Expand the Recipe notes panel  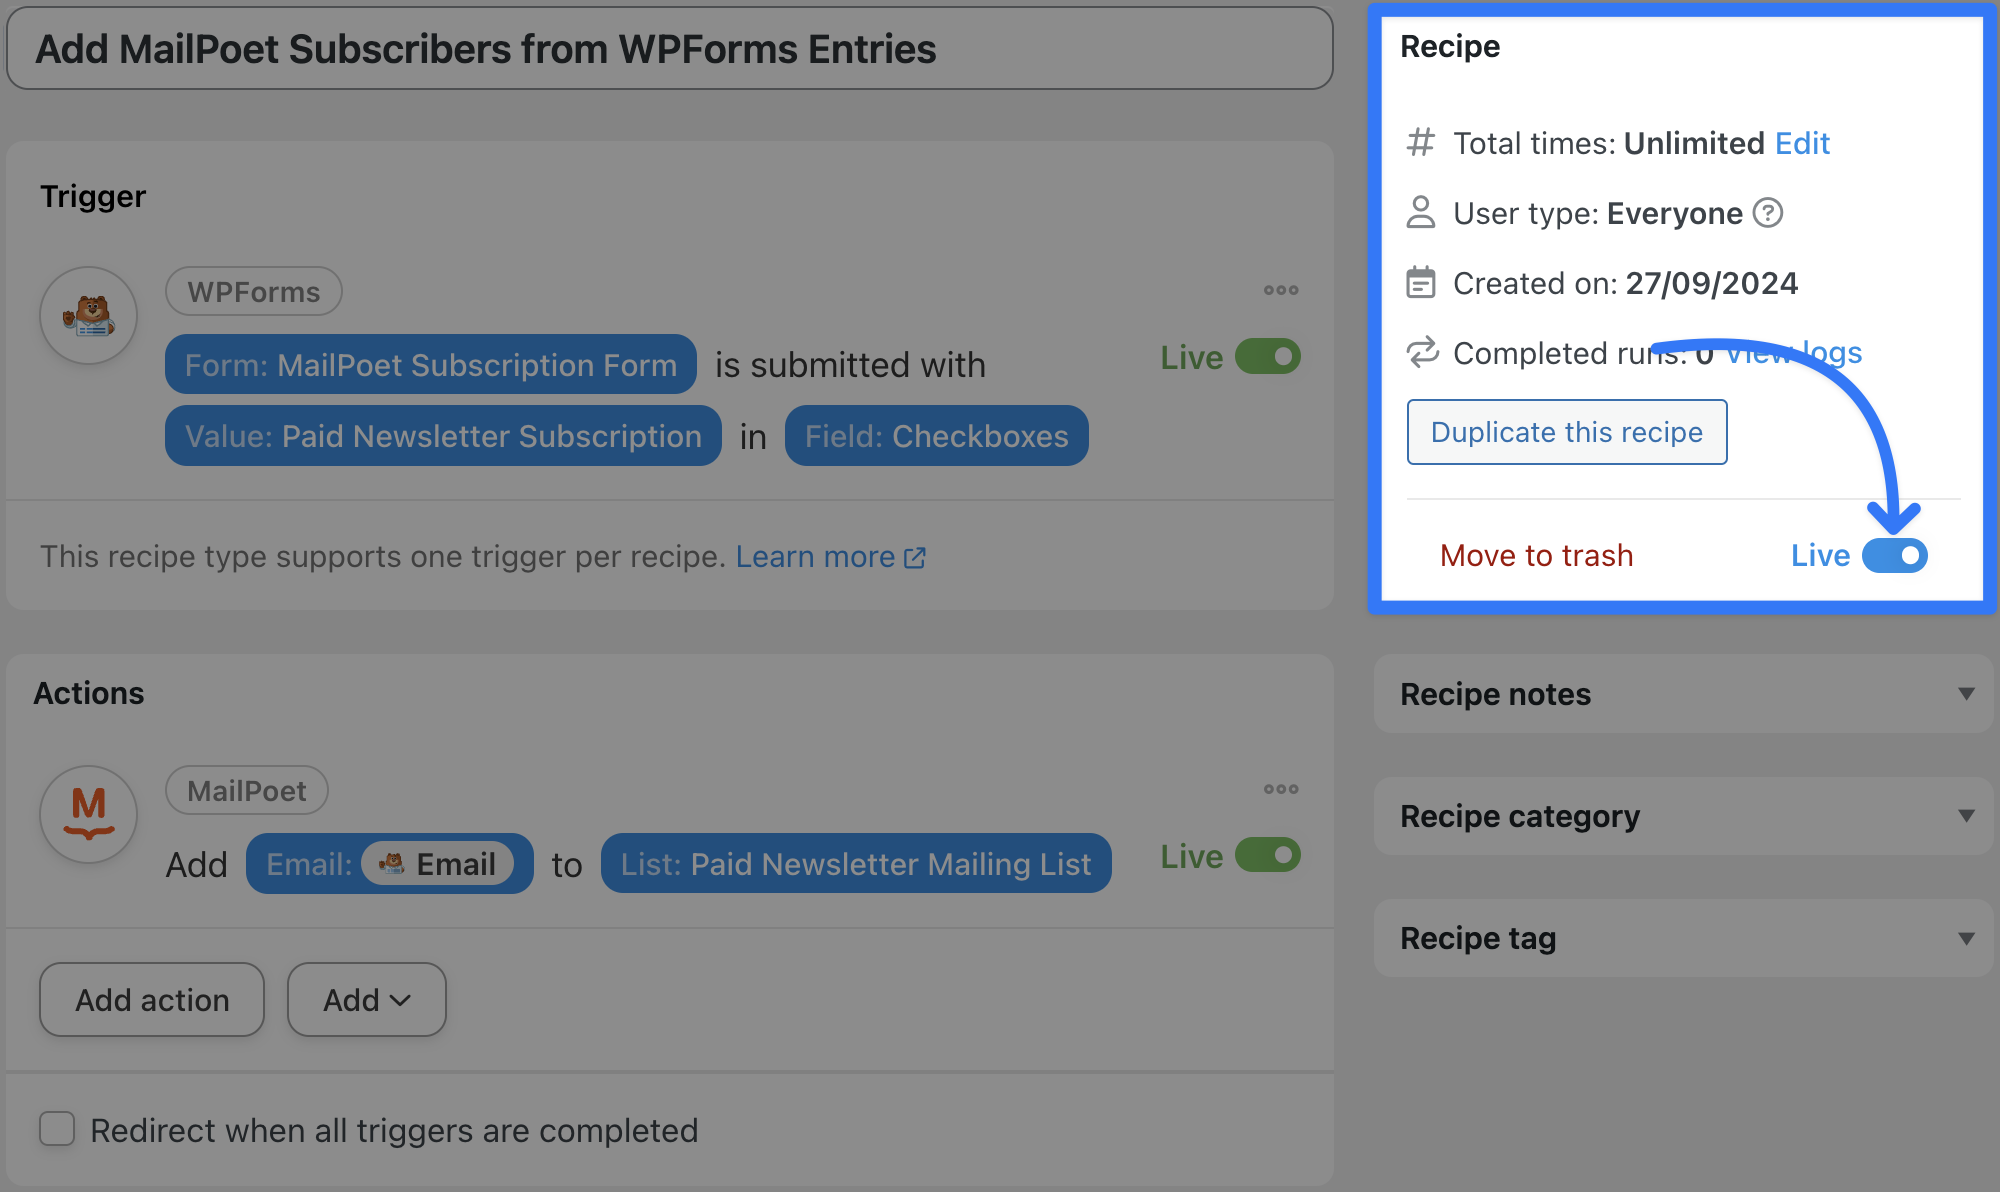pyautogui.click(x=1965, y=694)
